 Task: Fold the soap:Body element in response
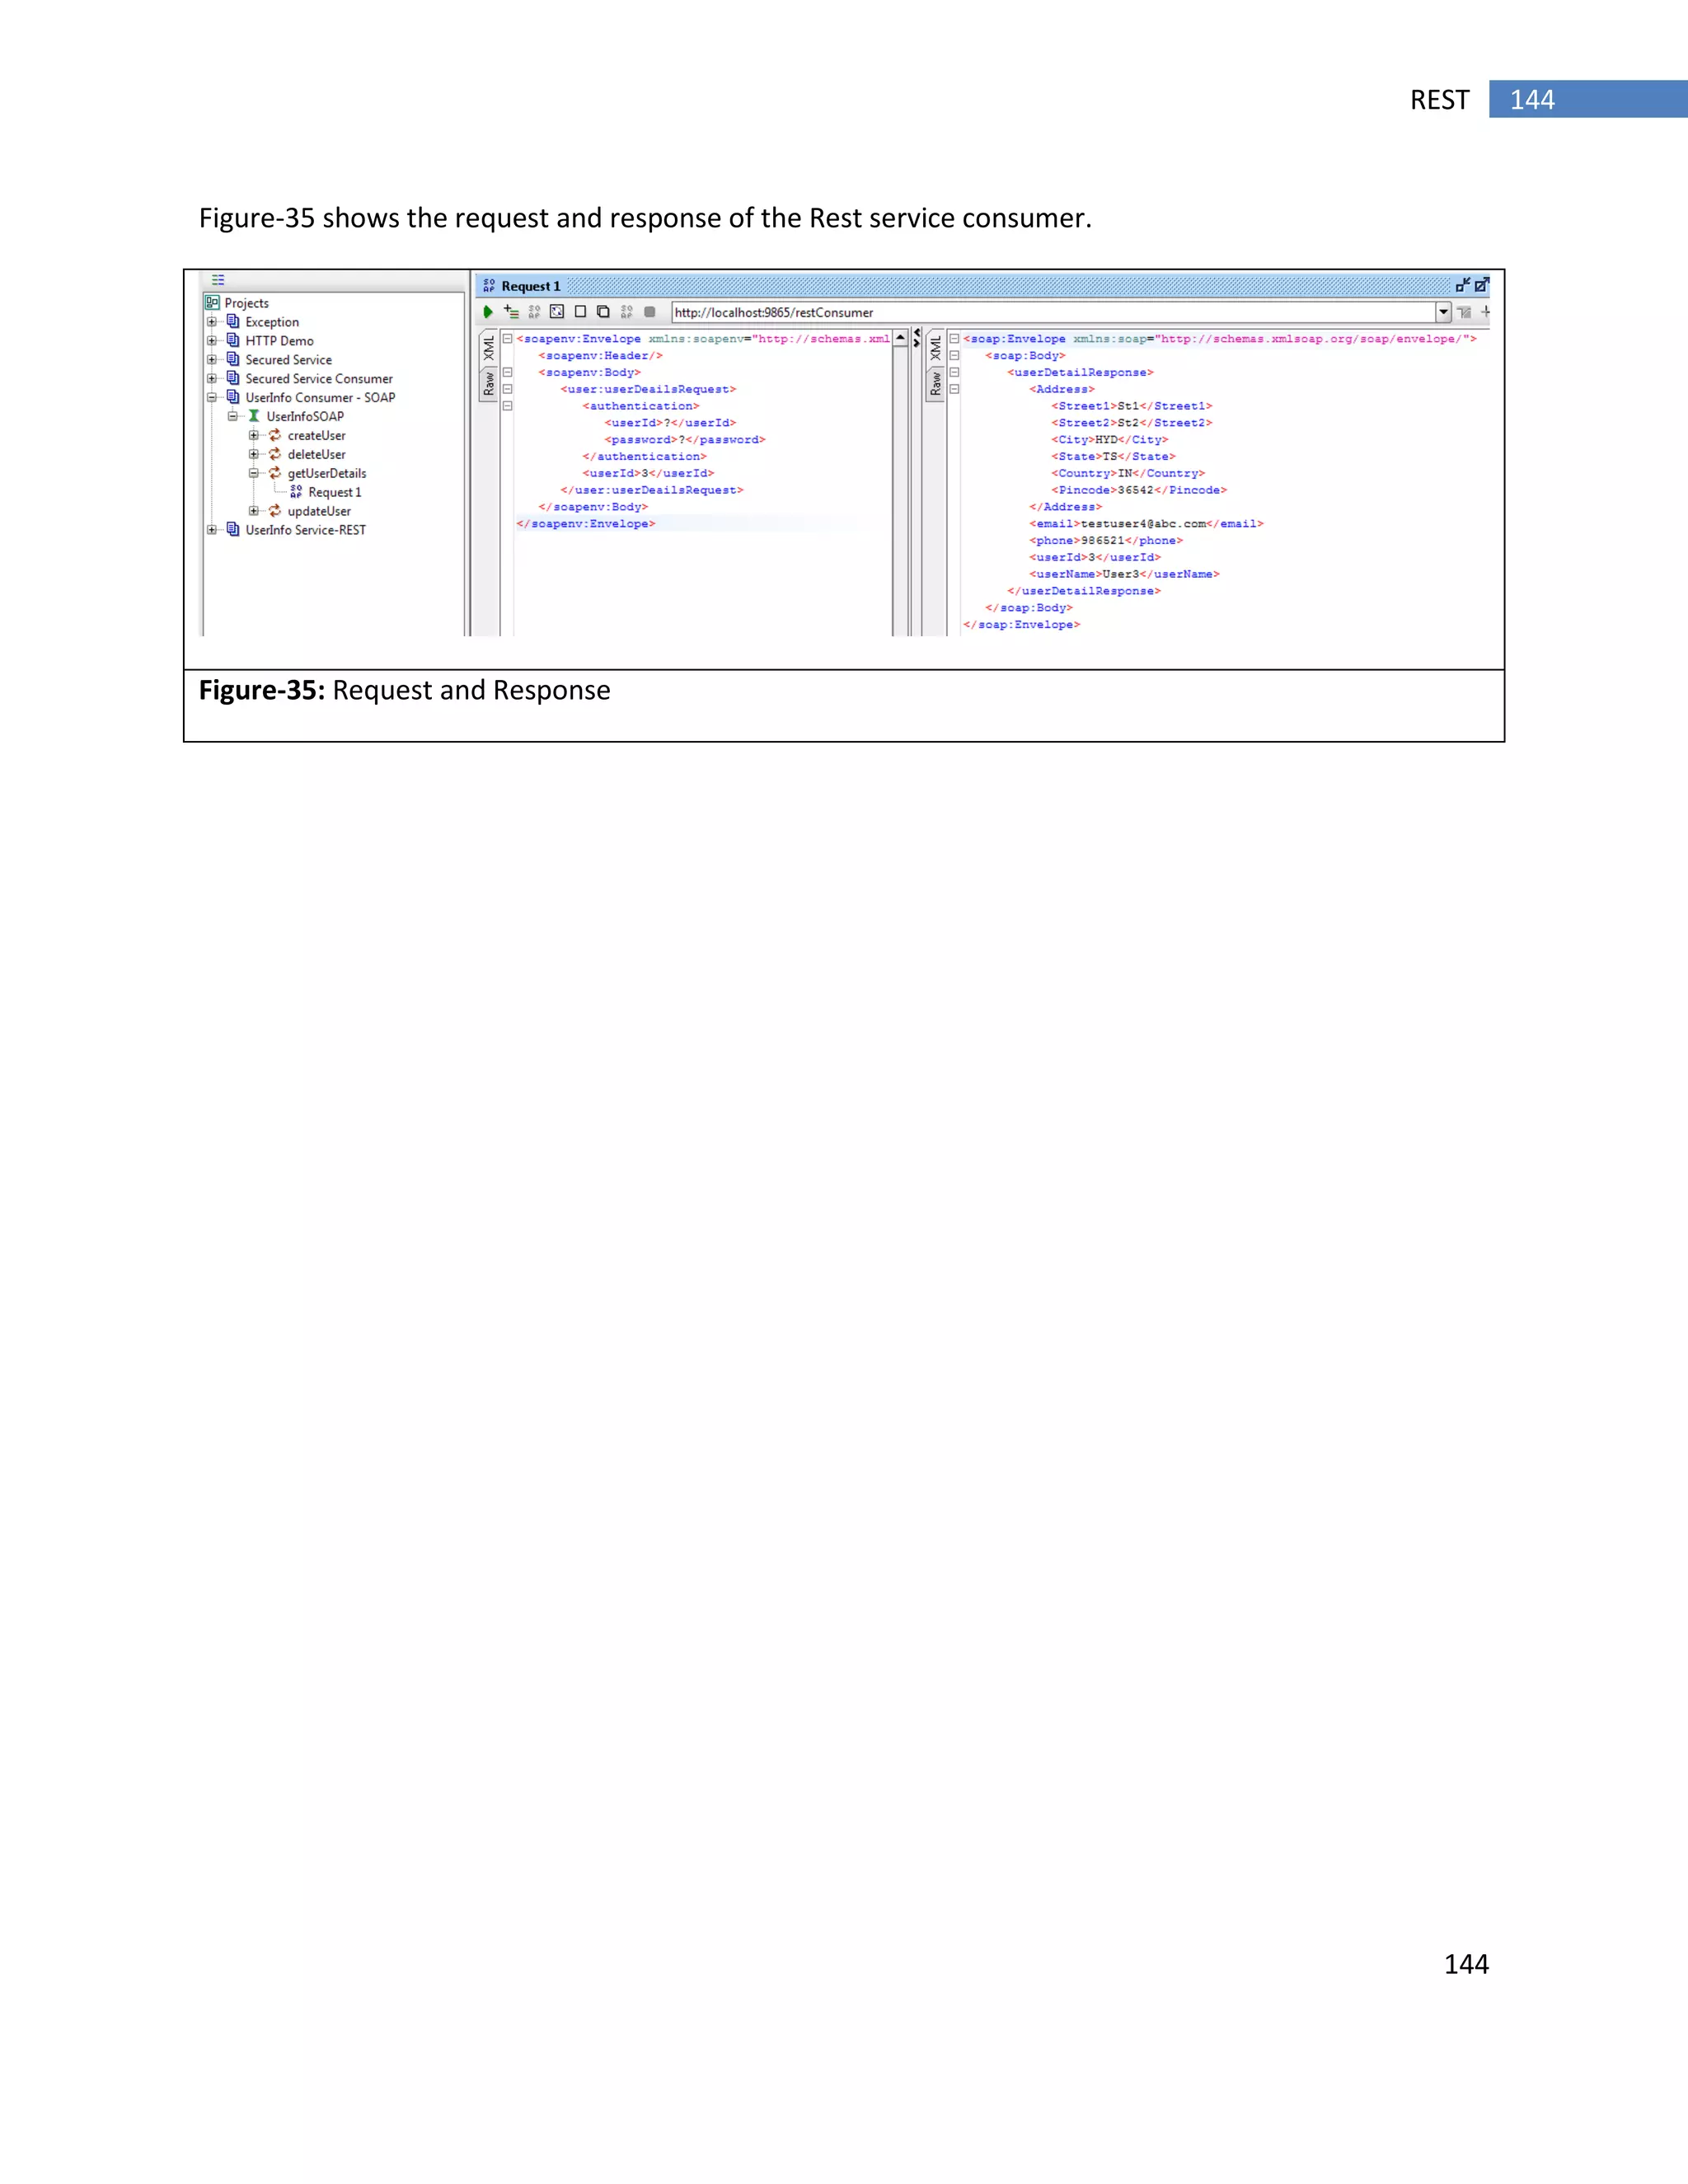(954, 355)
